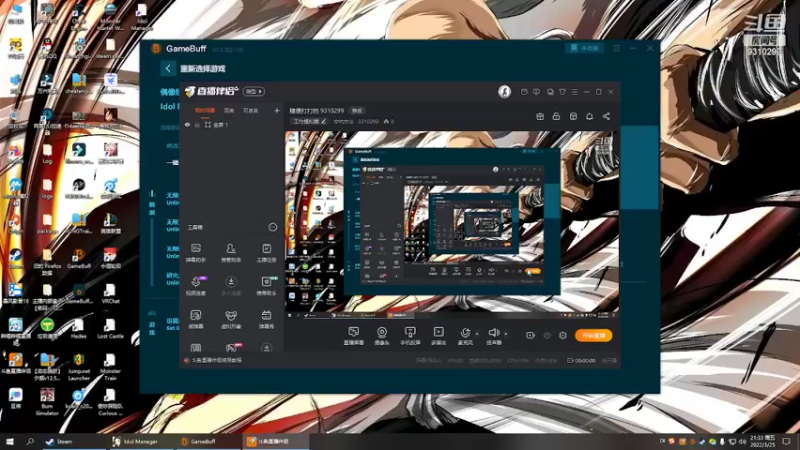Toggle lock of 全屏 1 source
This screenshot has width=800, height=450.
pyautogui.click(x=197, y=124)
